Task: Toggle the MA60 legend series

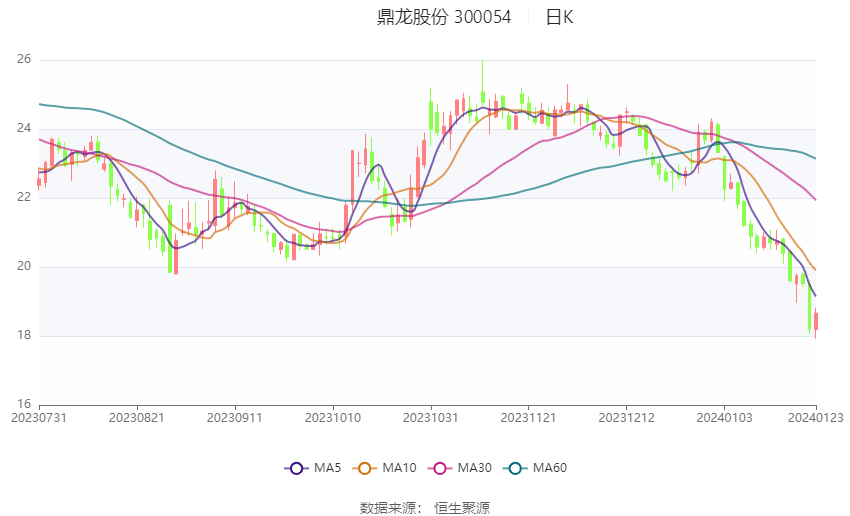Action: 535,468
